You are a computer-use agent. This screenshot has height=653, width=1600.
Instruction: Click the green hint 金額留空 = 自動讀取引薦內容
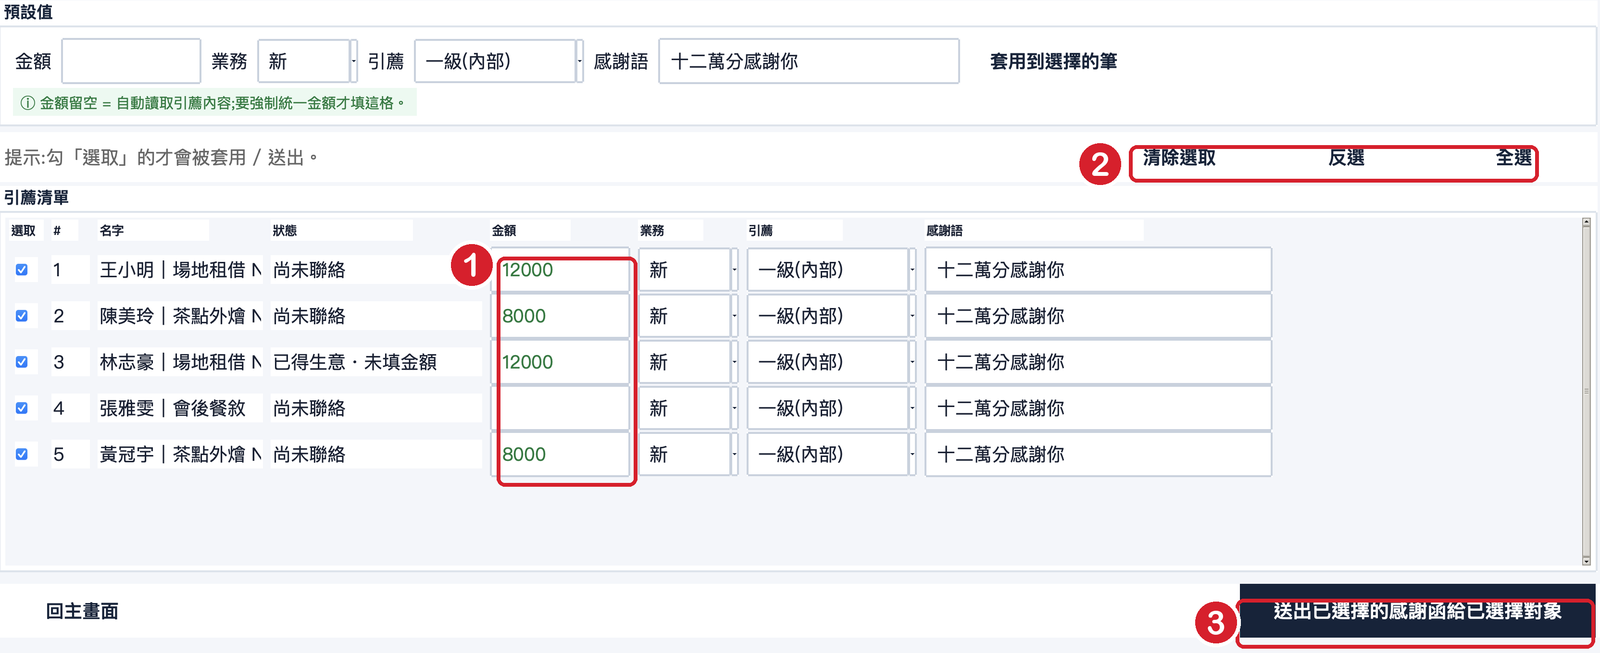click(214, 103)
